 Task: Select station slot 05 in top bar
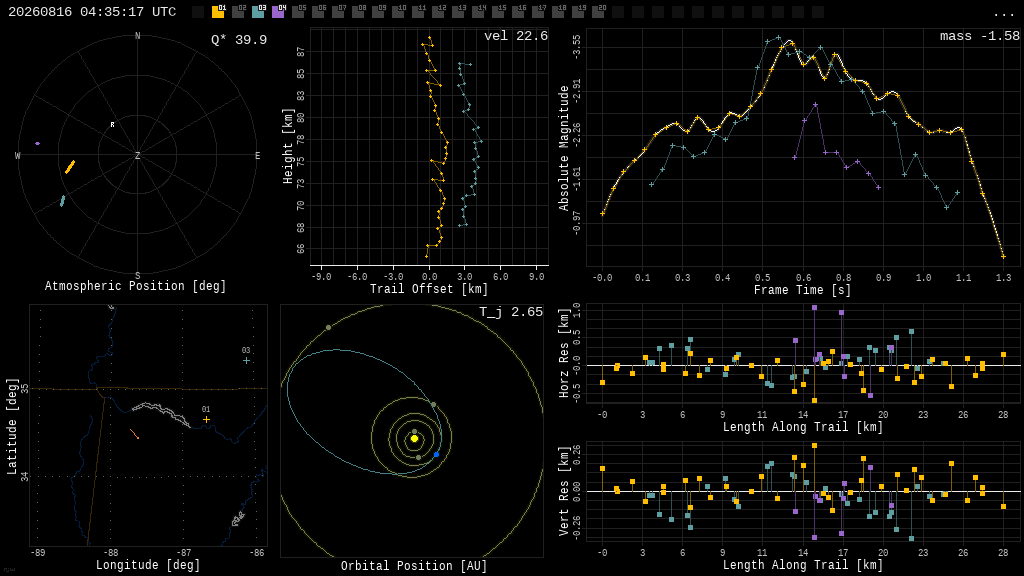(x=298, y=12)
